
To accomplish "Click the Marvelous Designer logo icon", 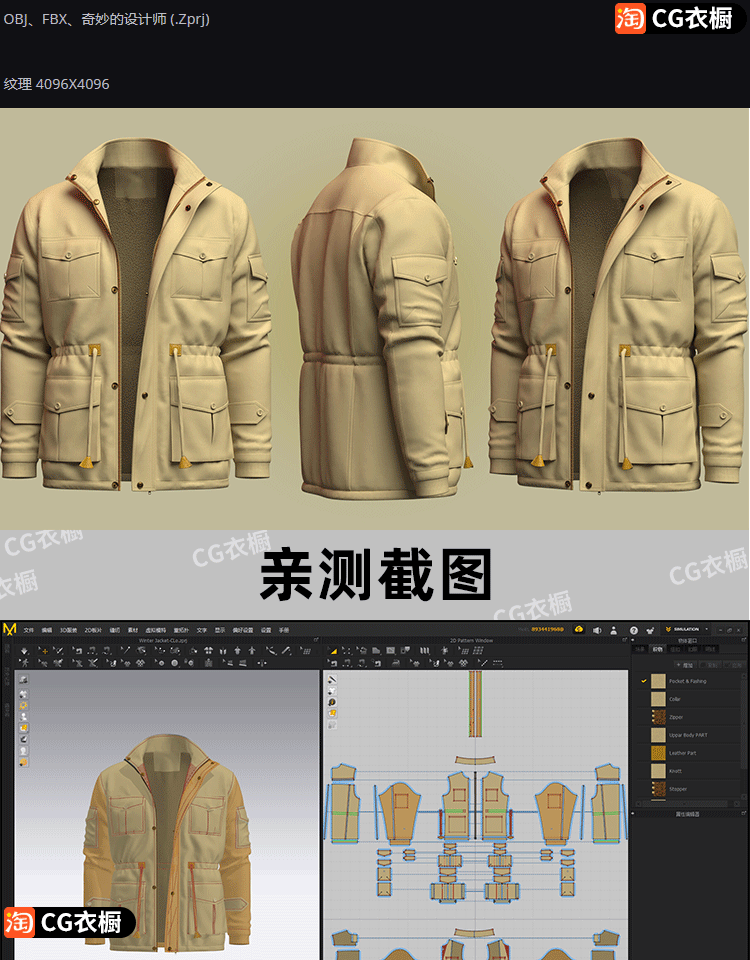I will tap(10, 629).
